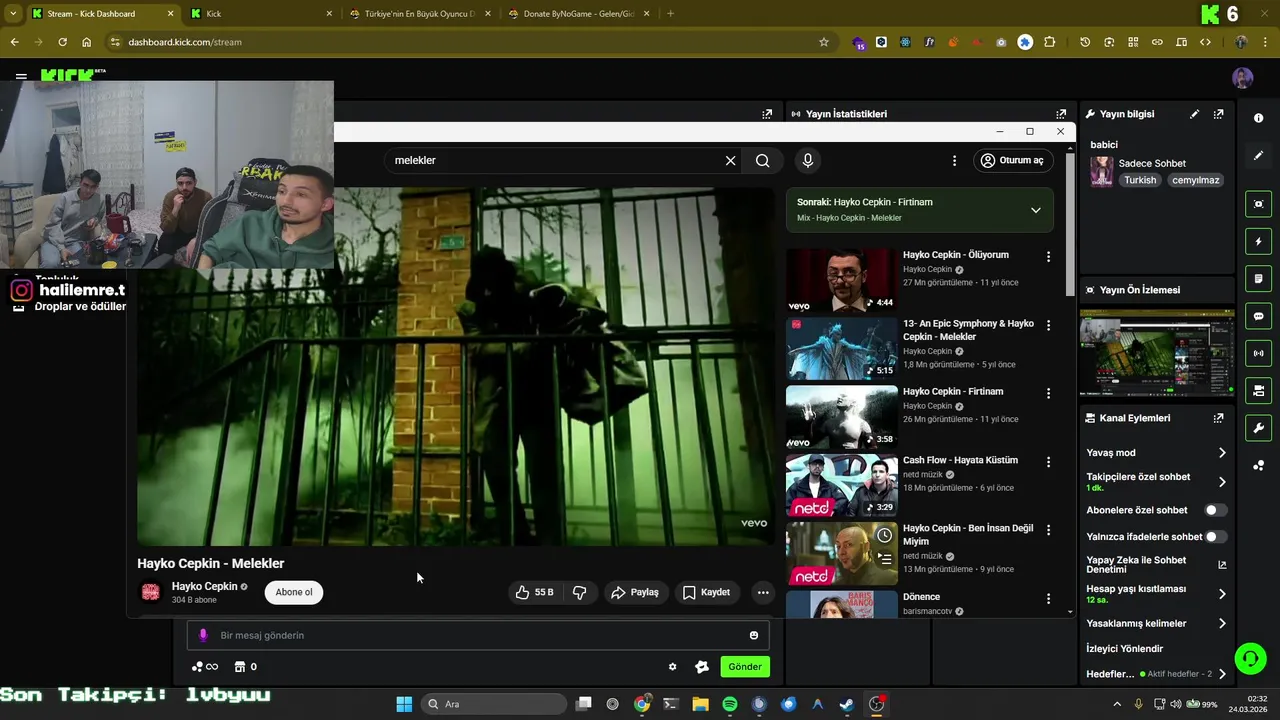Viewport: 1280px width, 720px height.
Task: Toggle Yalnızca ifadelerle sohbet switch
Action: click(x=1215, y=537)
